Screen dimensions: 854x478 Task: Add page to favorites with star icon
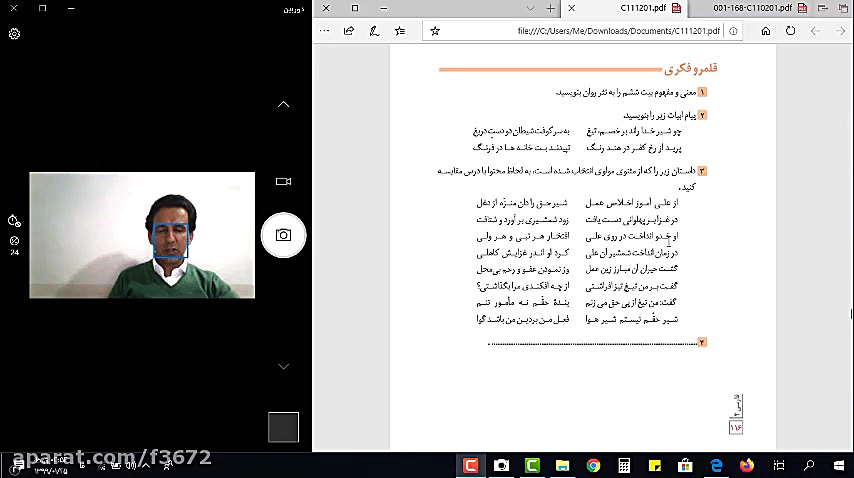435,31
